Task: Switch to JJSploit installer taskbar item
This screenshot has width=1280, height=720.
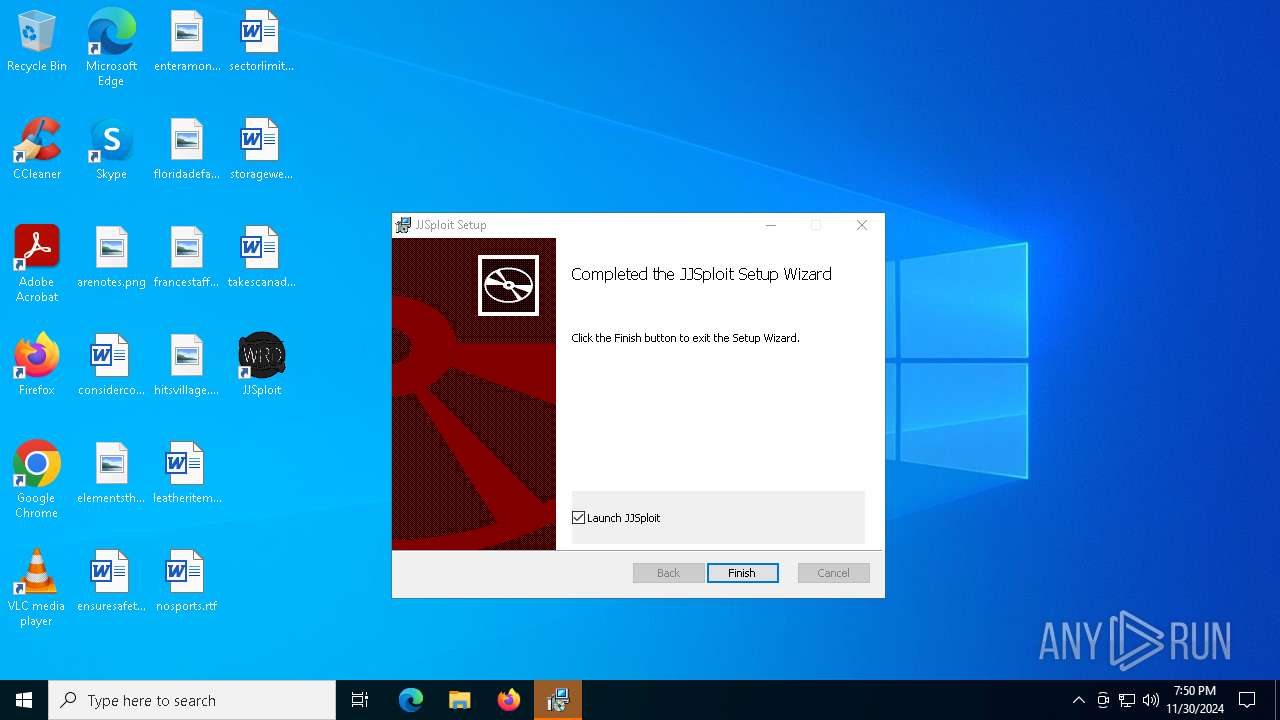Action: pyautogui.click(x=558, y=700)
